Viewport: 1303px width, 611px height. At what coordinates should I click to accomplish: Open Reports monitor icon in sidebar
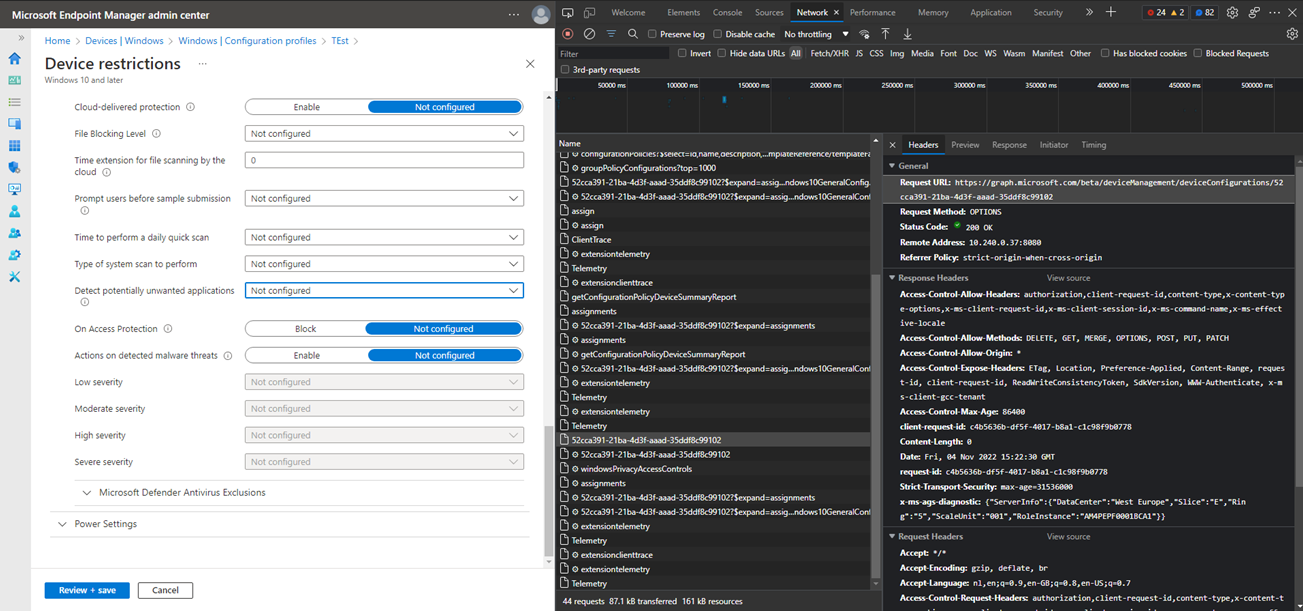click(x=14, y=189)
